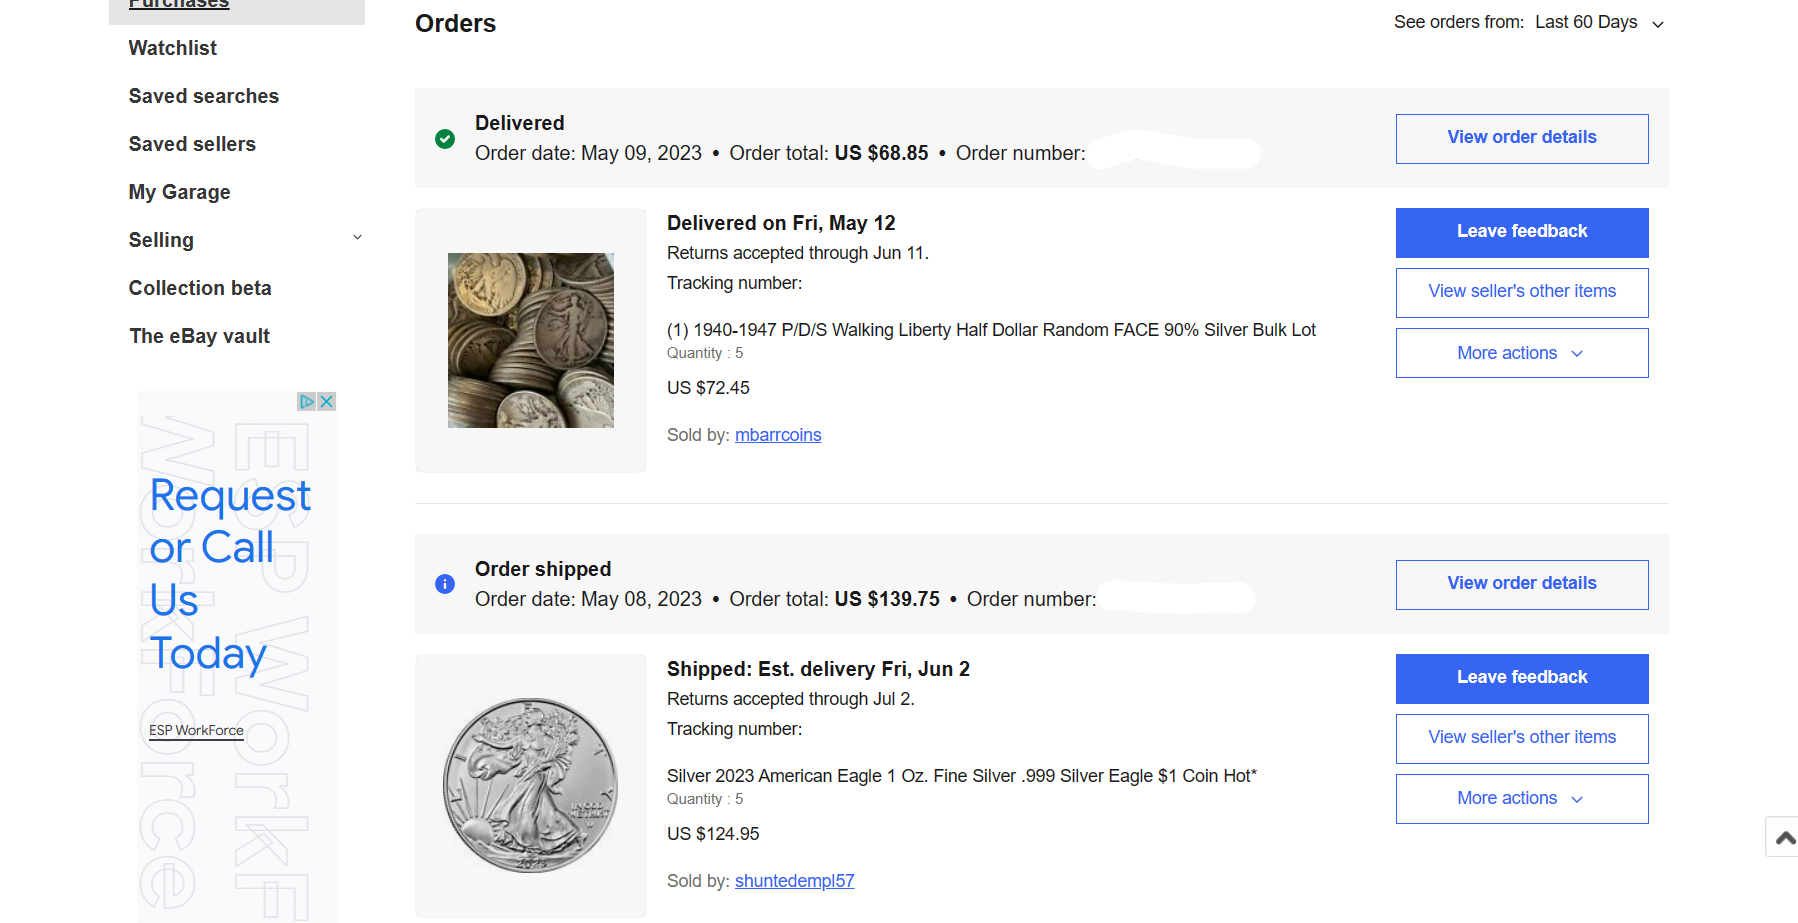Open the Walking Liberty coins thumbnail
Viewport: 1798px width, 923px height.
click(530, 340)
